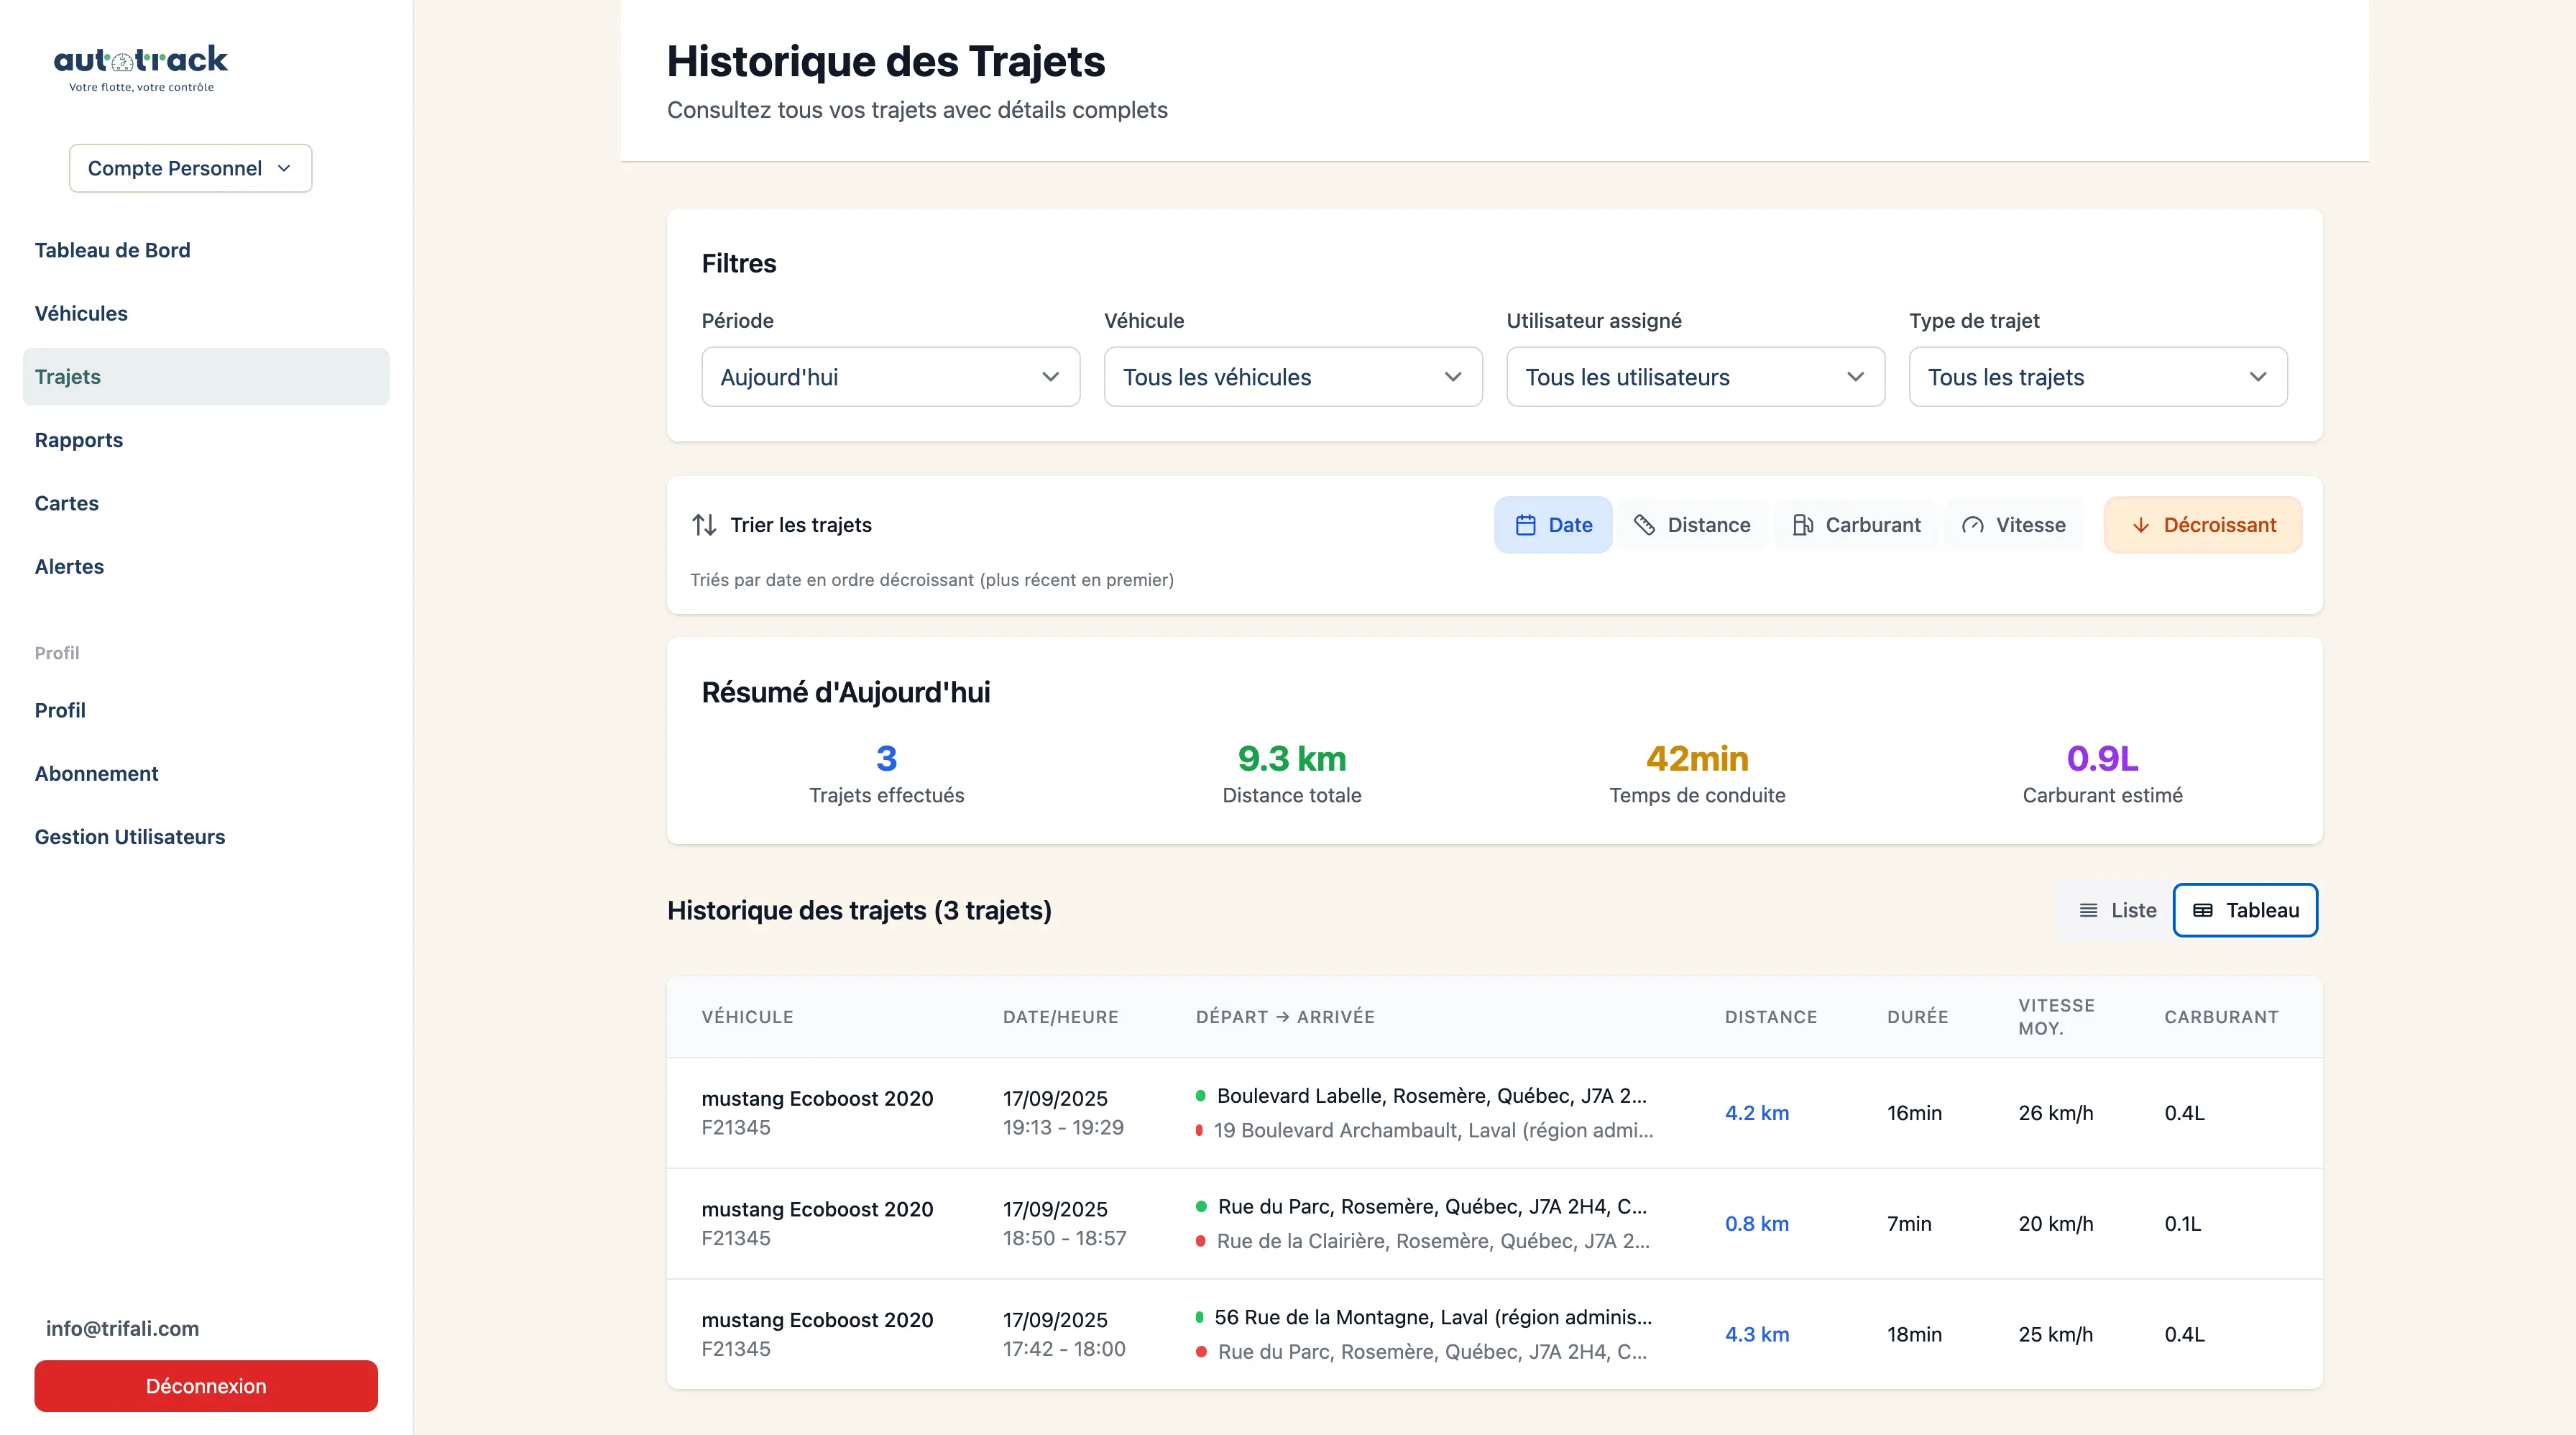The width and height of the screenshot is (2576, 1435).
Task: Select the Trajets menu item
Action: (206, 377)
